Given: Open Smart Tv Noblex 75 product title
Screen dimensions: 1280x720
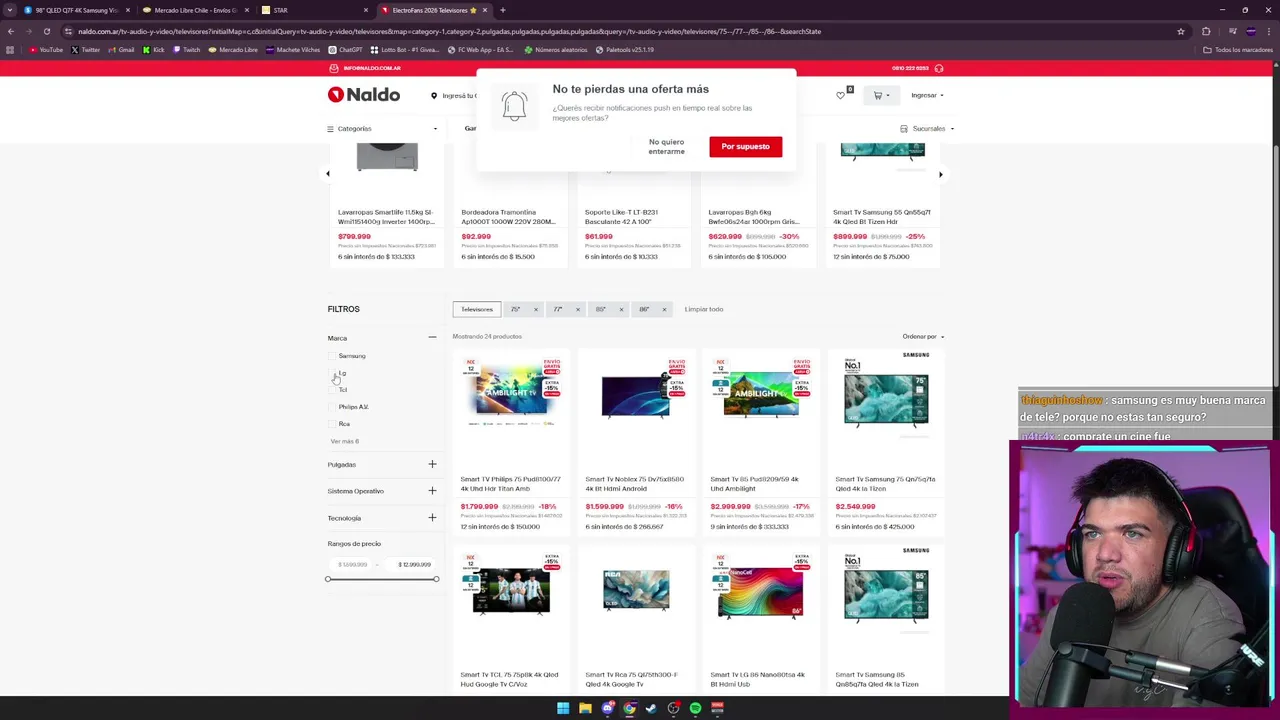Looking at the screenshot, I should [x=635, y=483].
